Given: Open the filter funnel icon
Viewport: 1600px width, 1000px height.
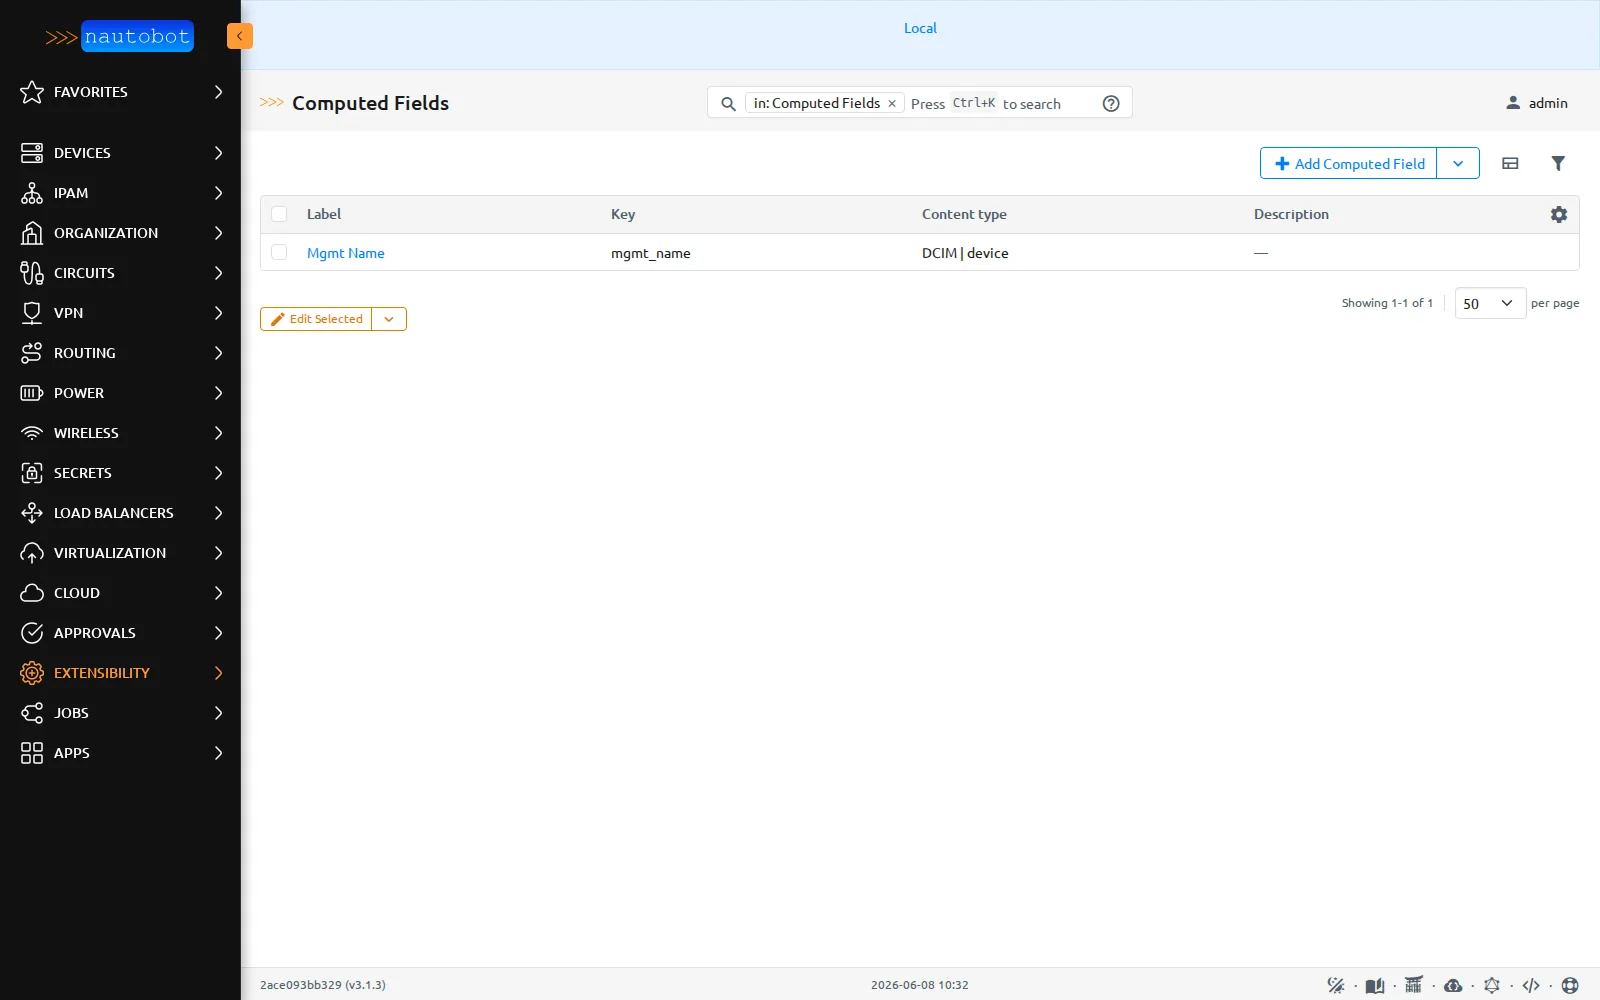Looking at the screenshot, I should coord(1558,163).
